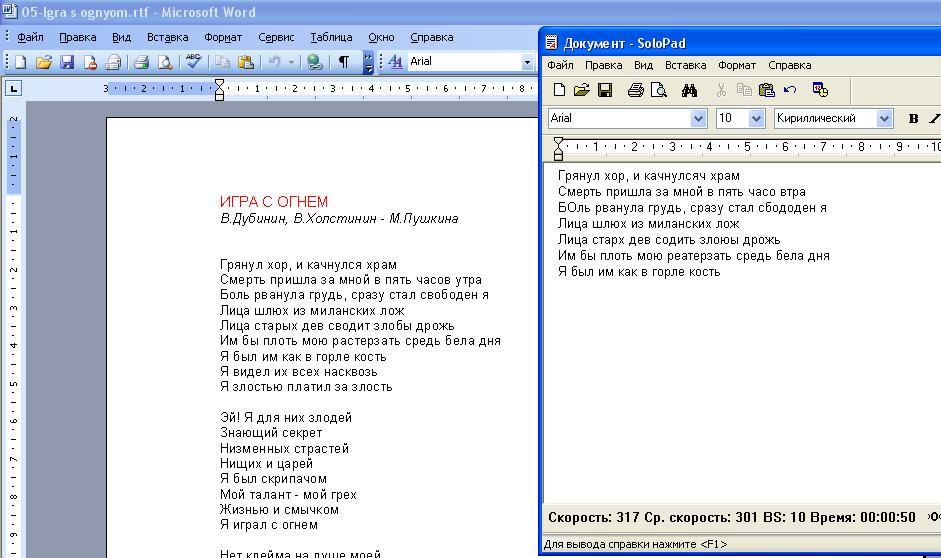Click the date and time insert icon
941x558 pixels.
click(820, 90)
